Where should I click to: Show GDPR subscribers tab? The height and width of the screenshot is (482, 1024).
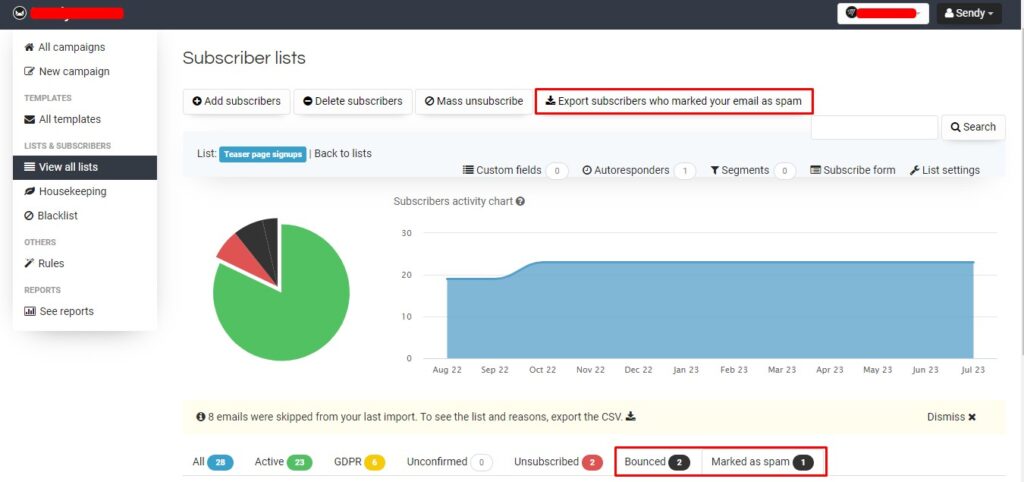(359, 462)
